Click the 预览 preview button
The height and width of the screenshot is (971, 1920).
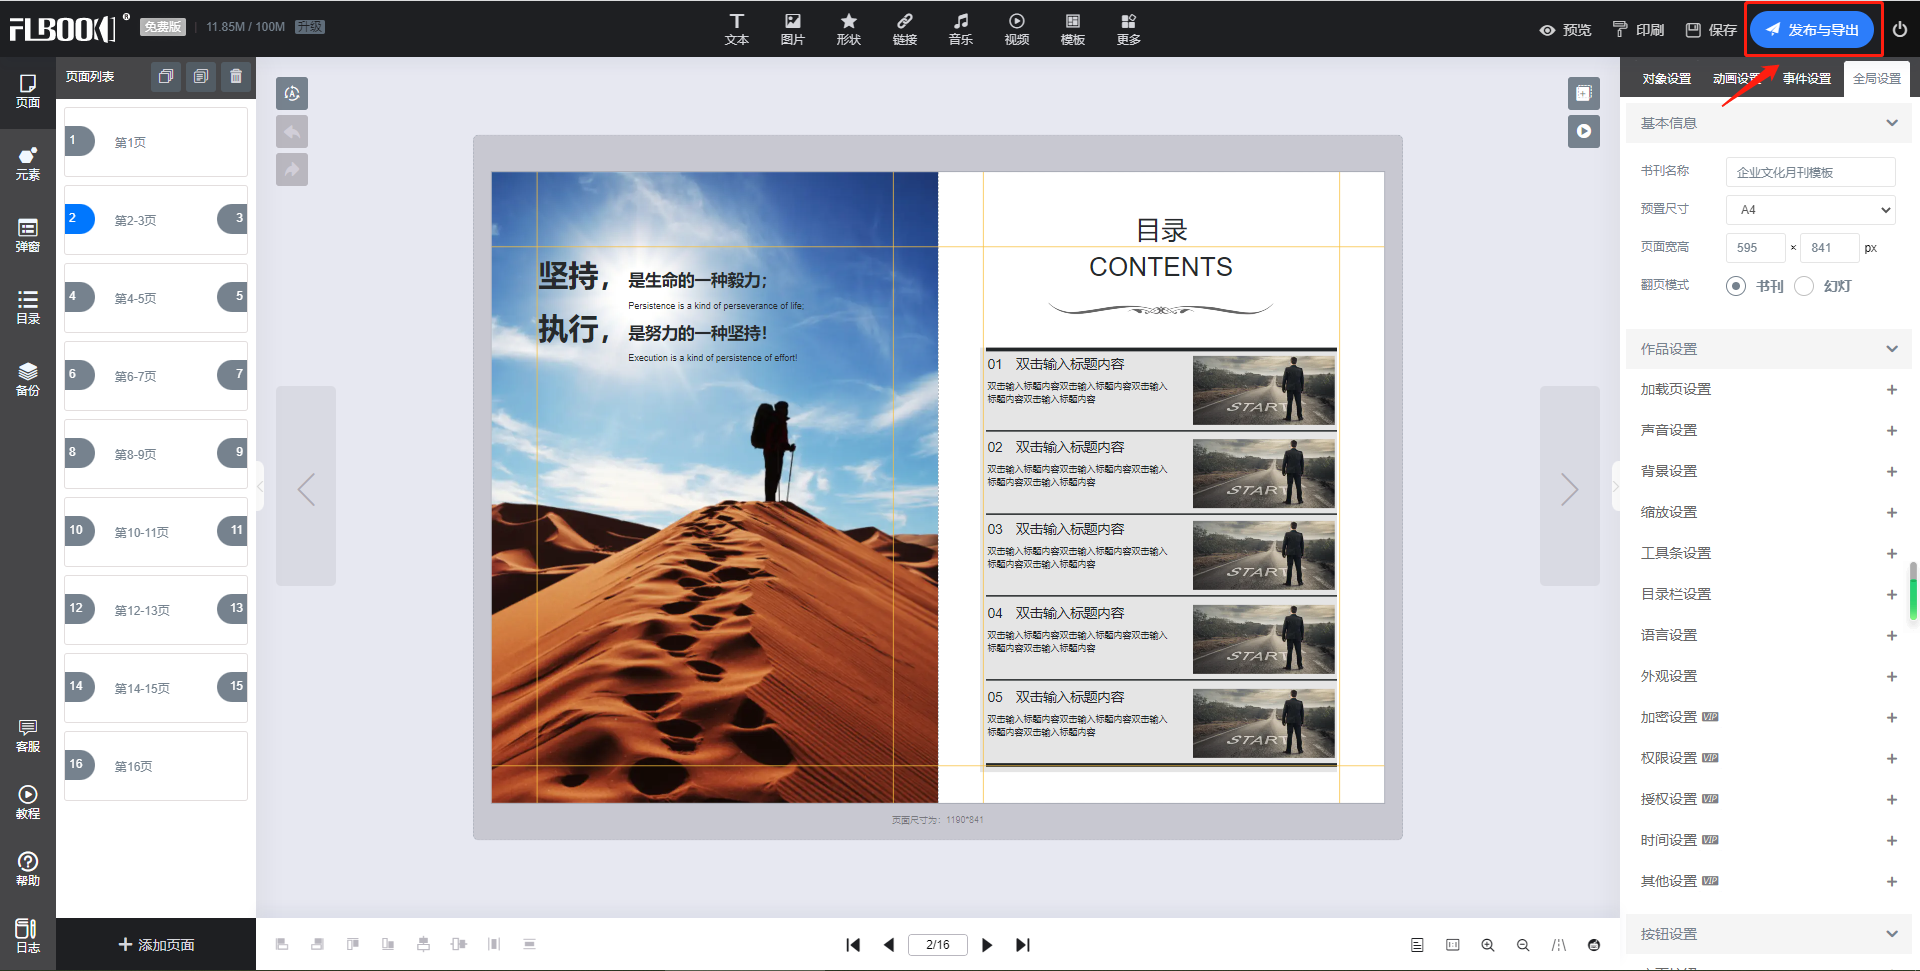pos(1566,30)
